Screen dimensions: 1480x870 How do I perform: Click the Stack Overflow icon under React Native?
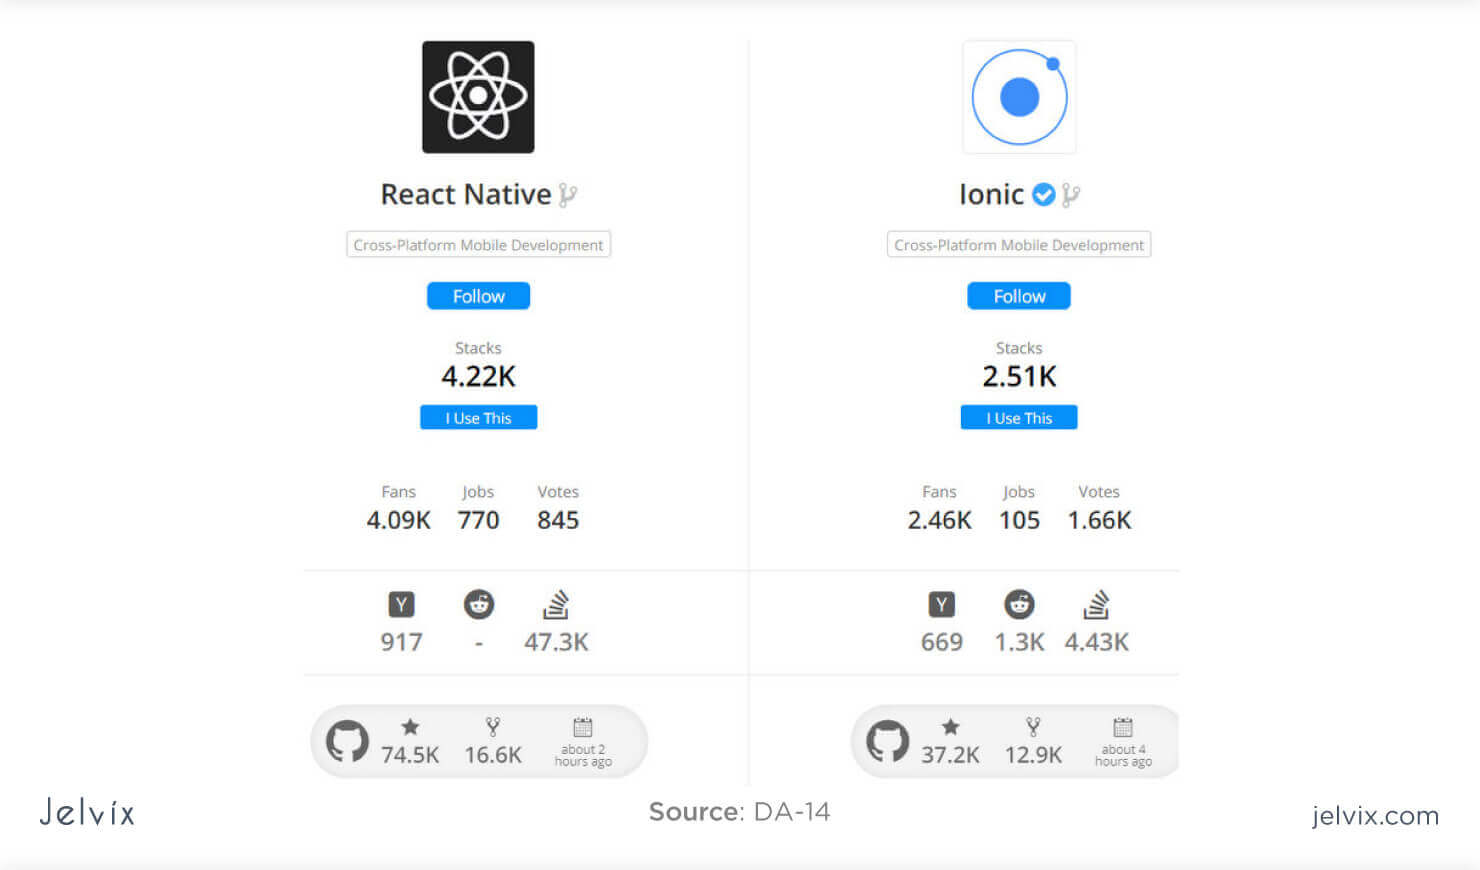[556, 604]
